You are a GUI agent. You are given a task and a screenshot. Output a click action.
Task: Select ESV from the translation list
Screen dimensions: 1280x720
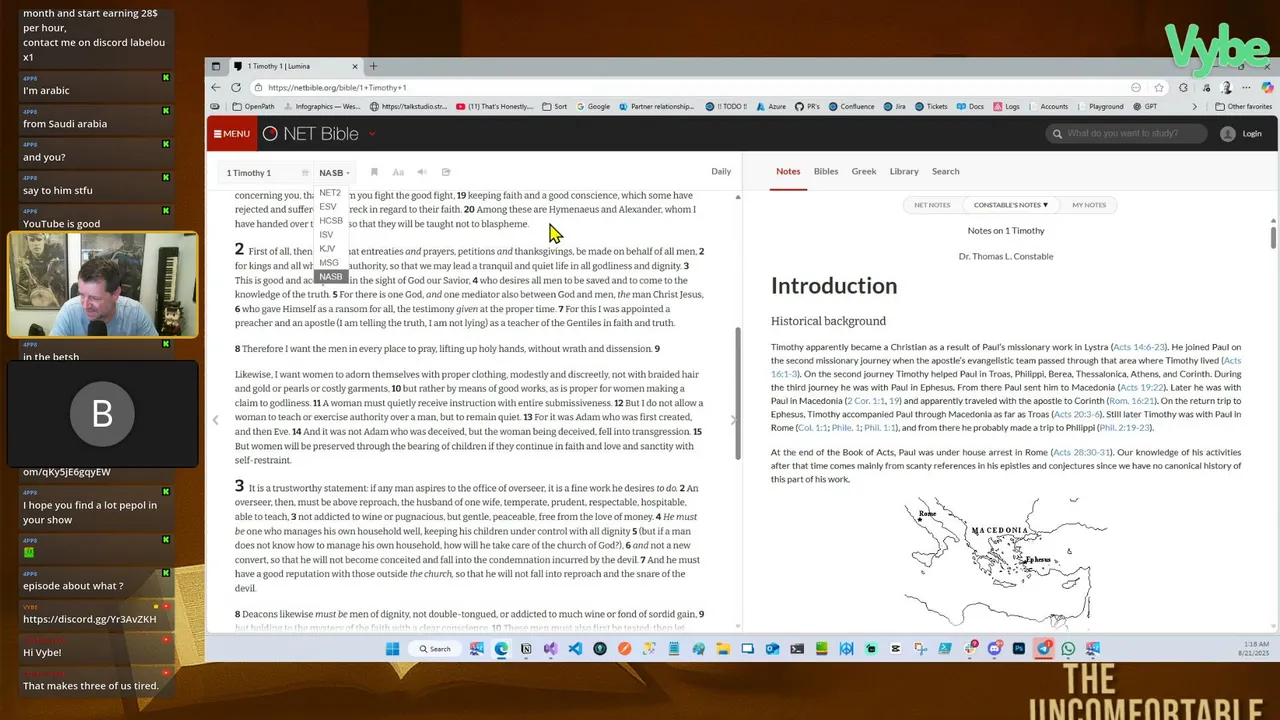coord(328,207)
